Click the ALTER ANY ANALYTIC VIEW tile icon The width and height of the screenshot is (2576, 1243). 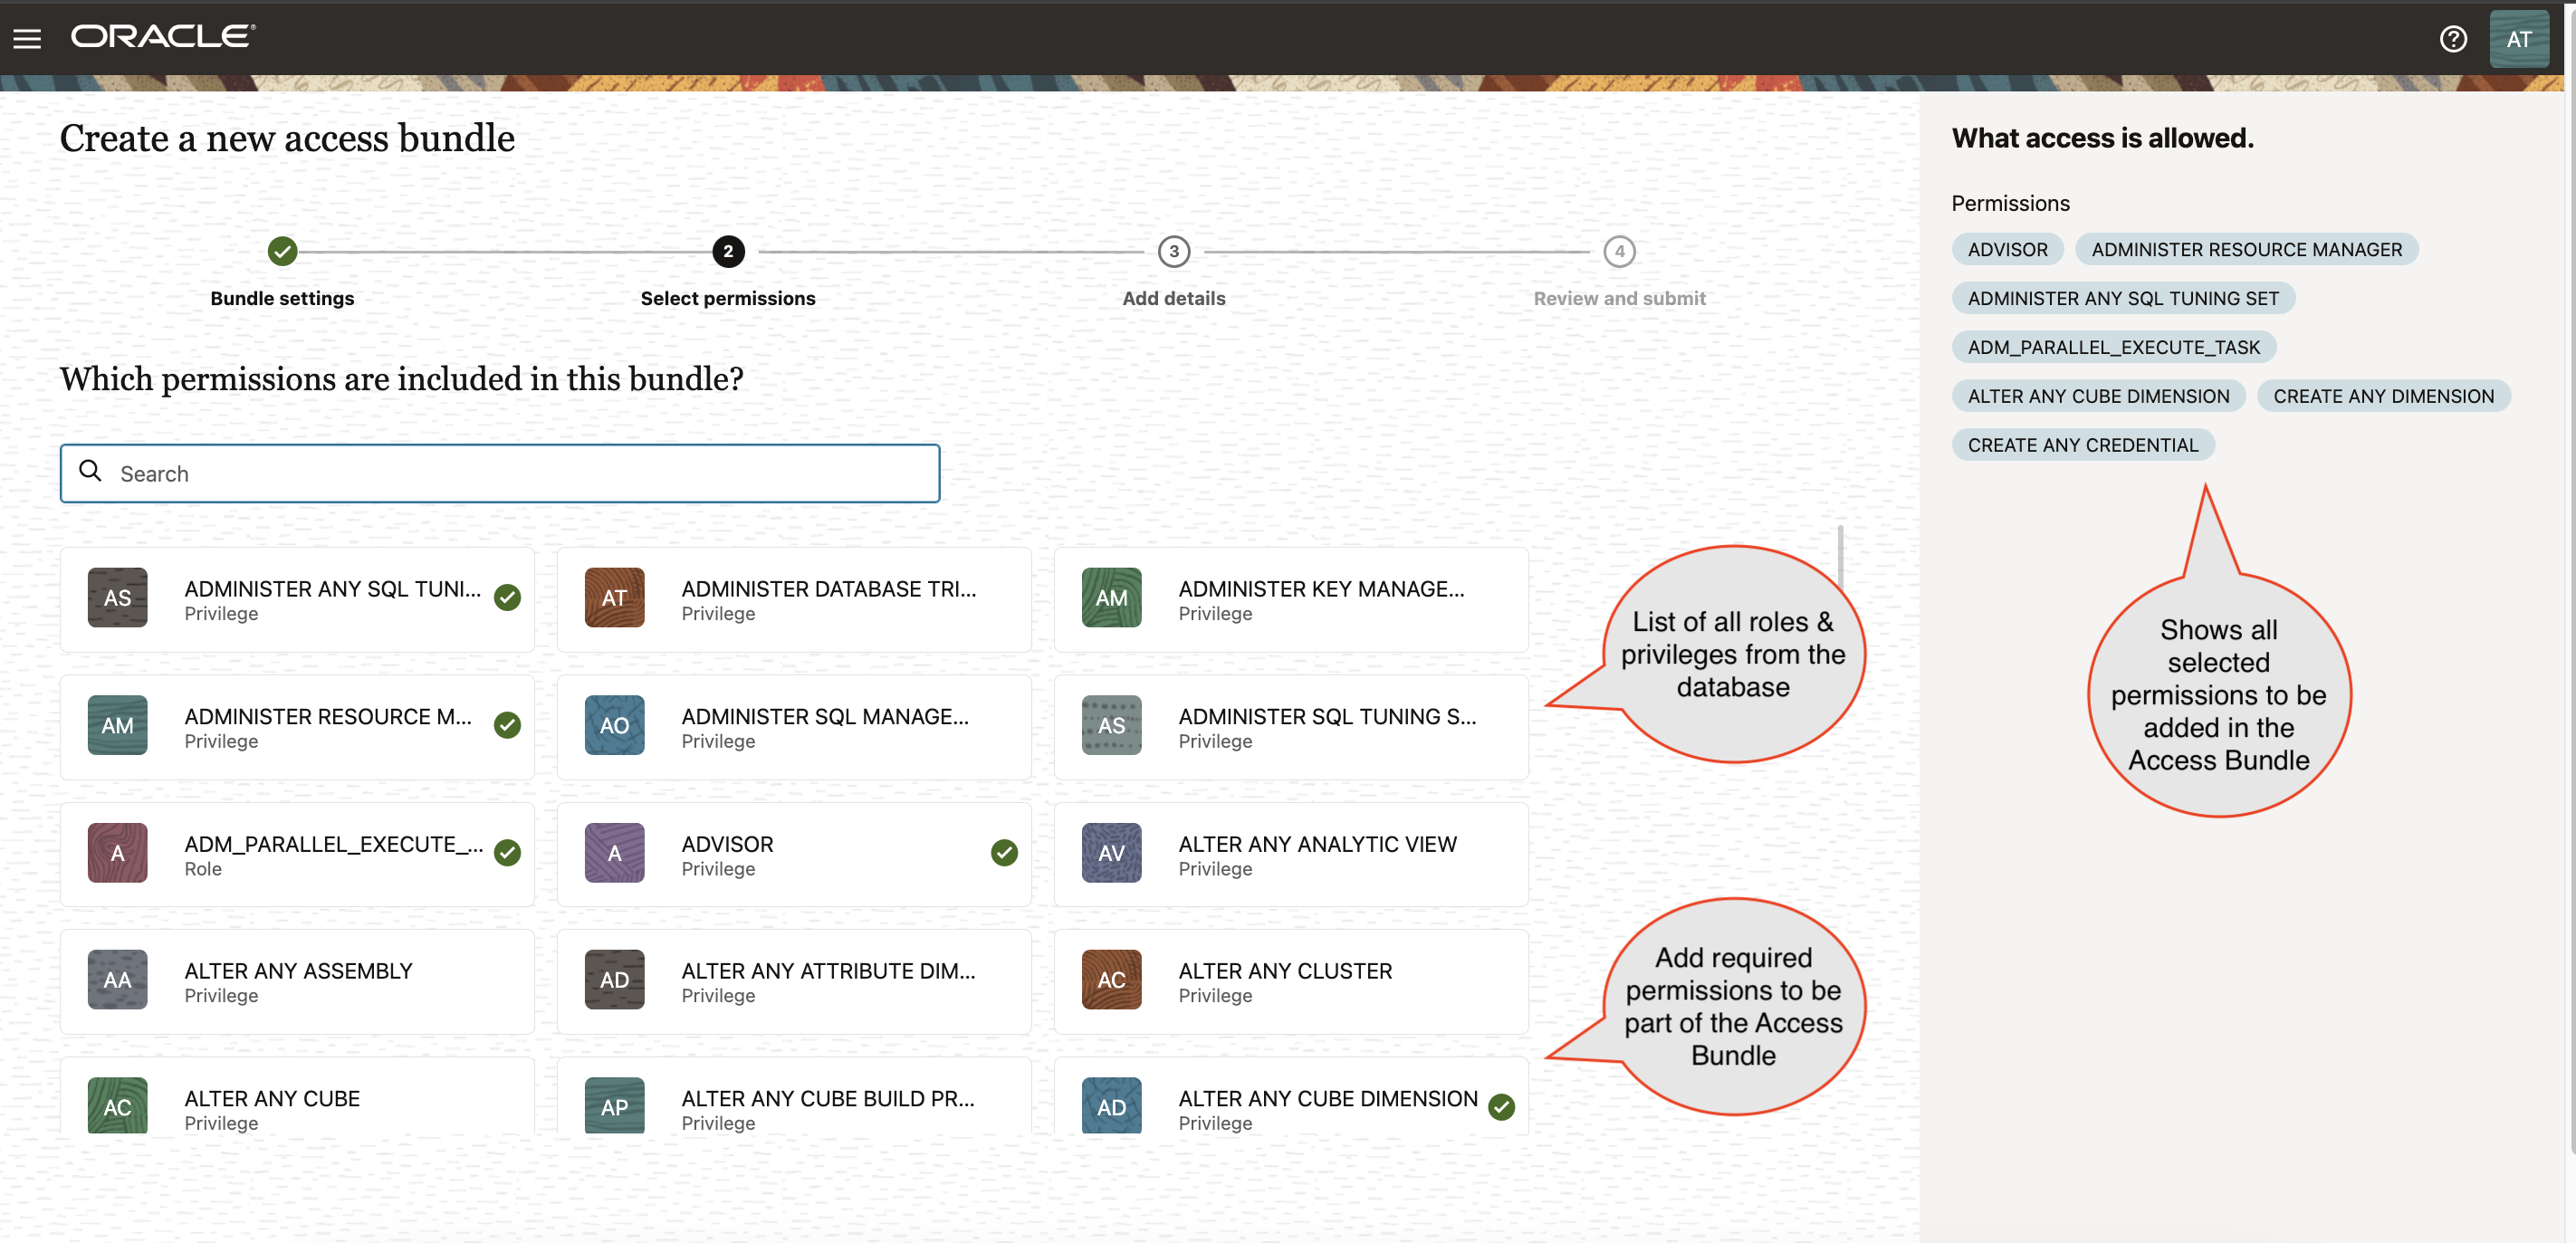point(1111,852)
